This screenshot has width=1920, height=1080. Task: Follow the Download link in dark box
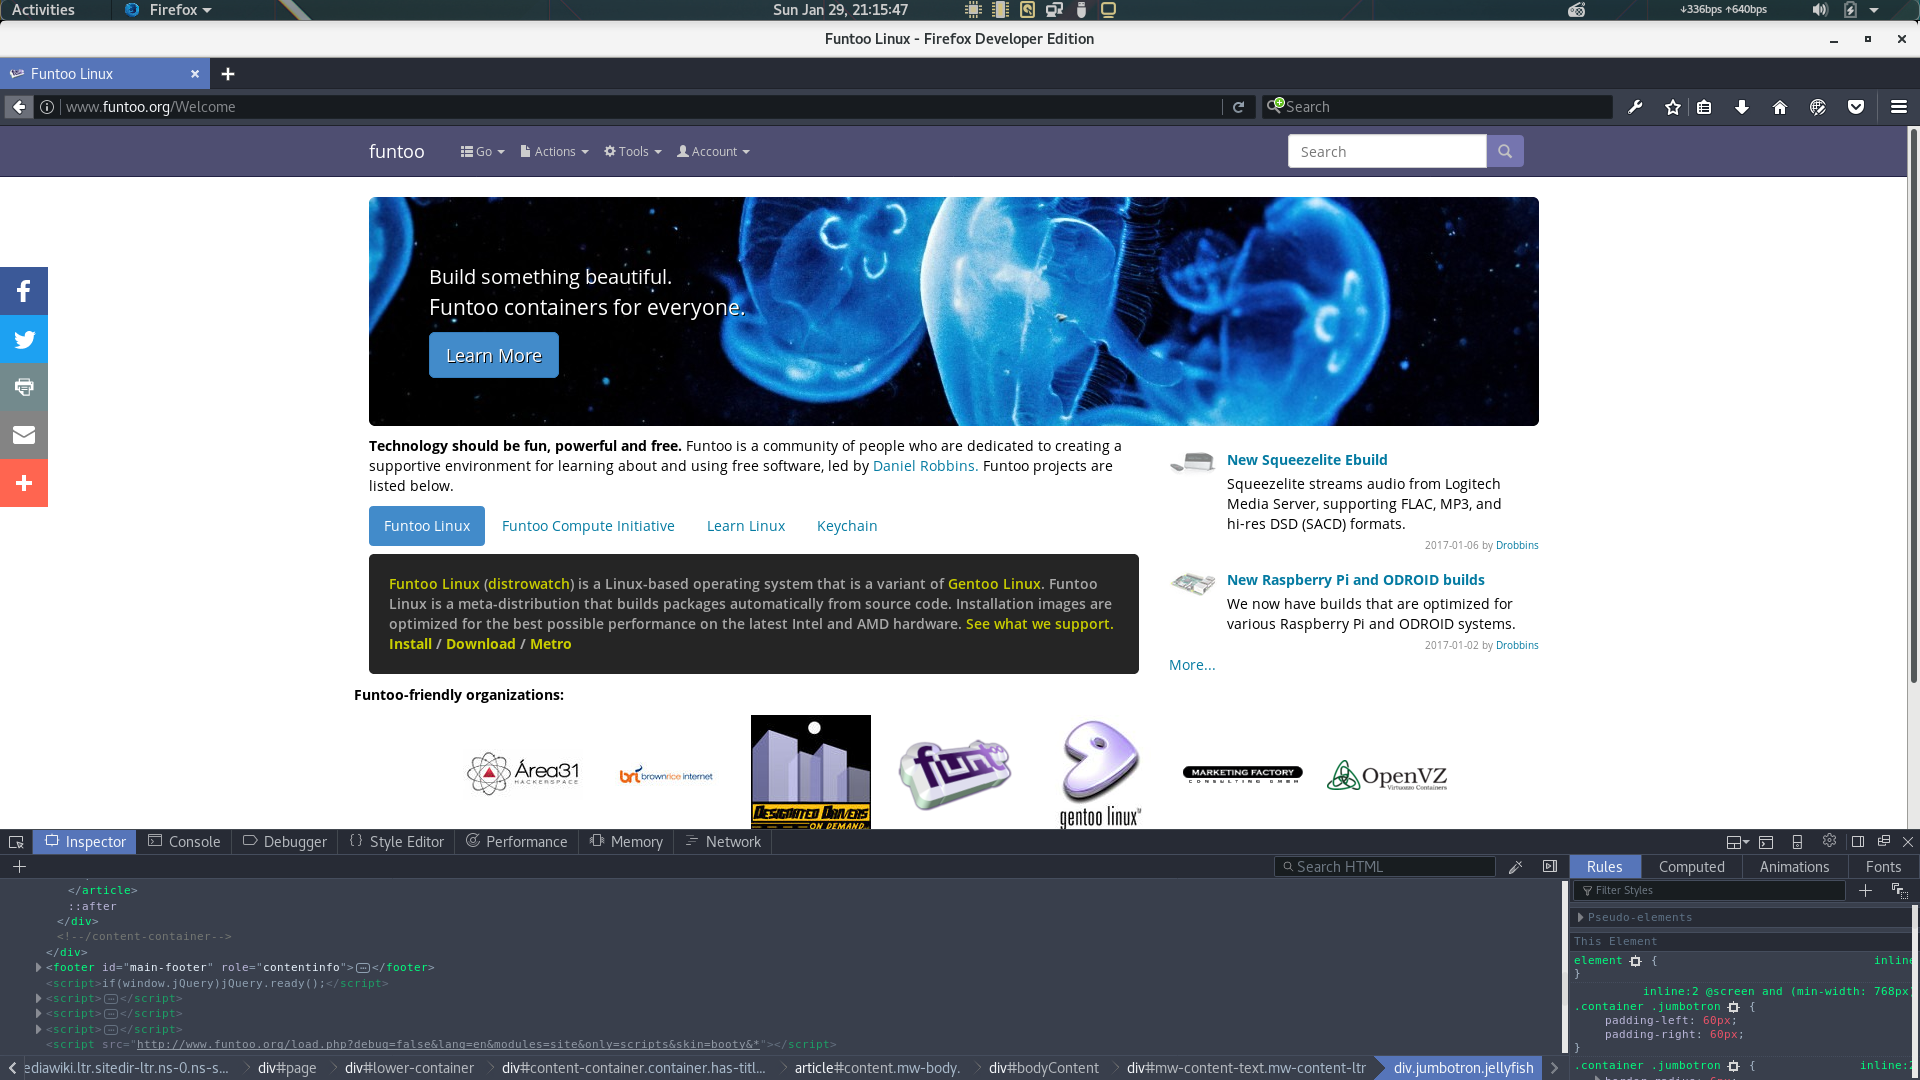tap(481, 644)
